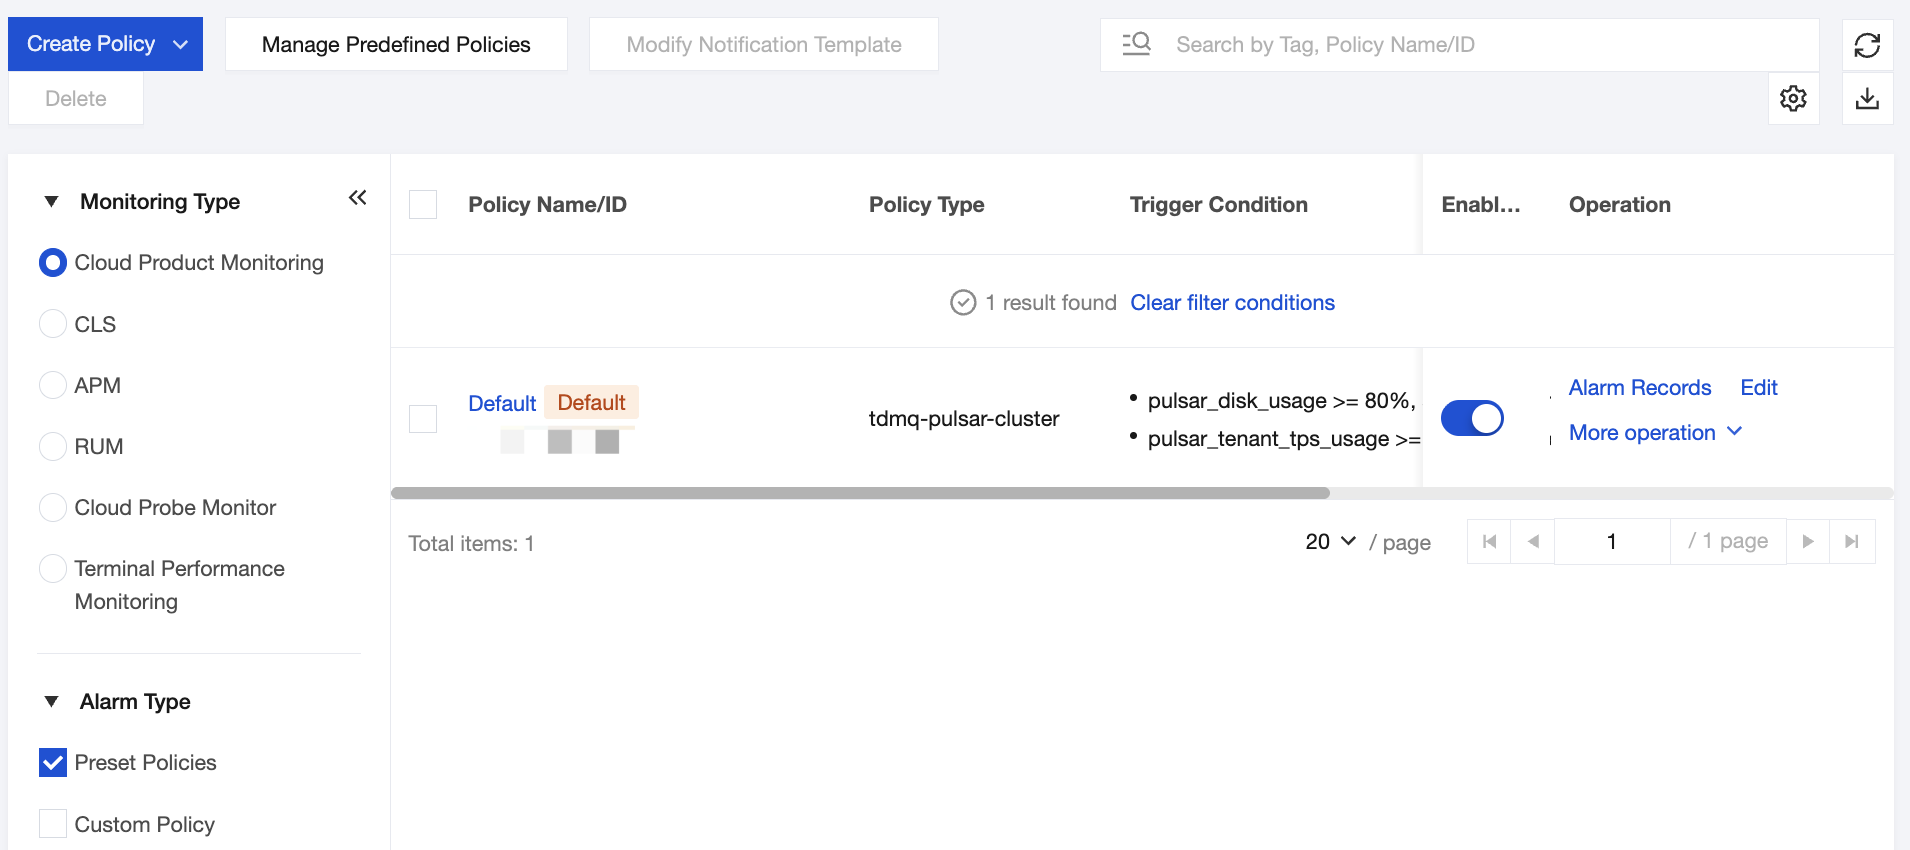The width and height of the screenshot is (1910, 850).
Task: Jump to the last page arrow
Action: (x=1852, y=542)
